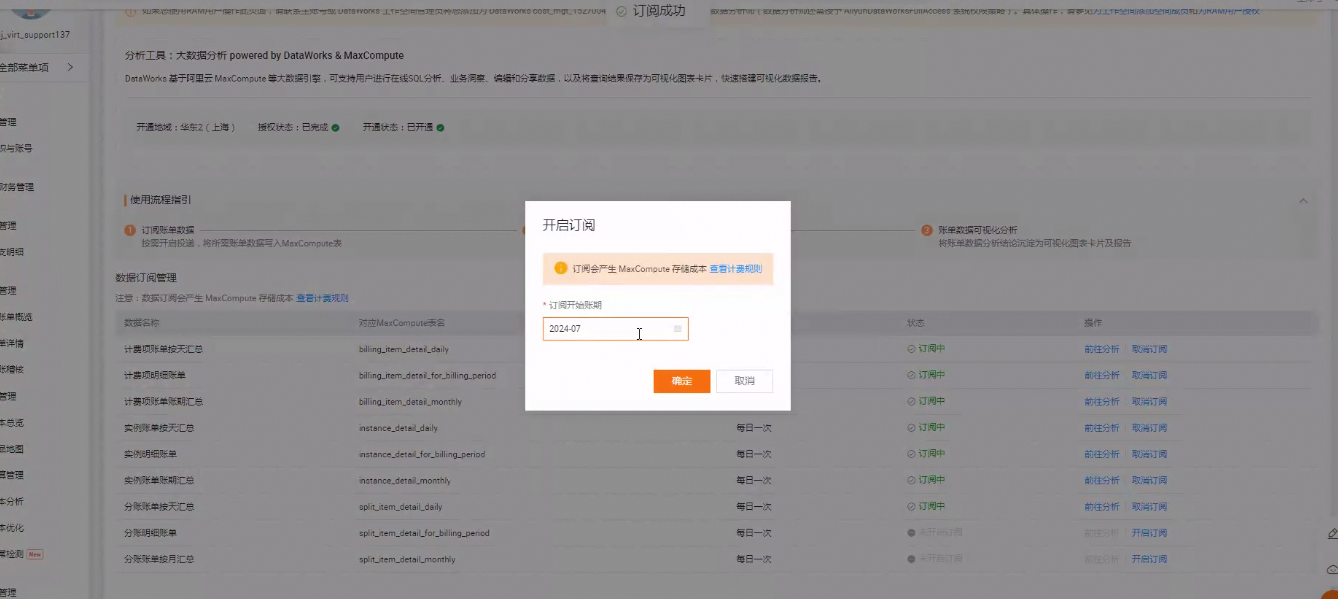Image resolution: width=1338 pixels, height=599 pixels.
Task: Open 本优化 item in the left sidebar
Action: (12, 527)
